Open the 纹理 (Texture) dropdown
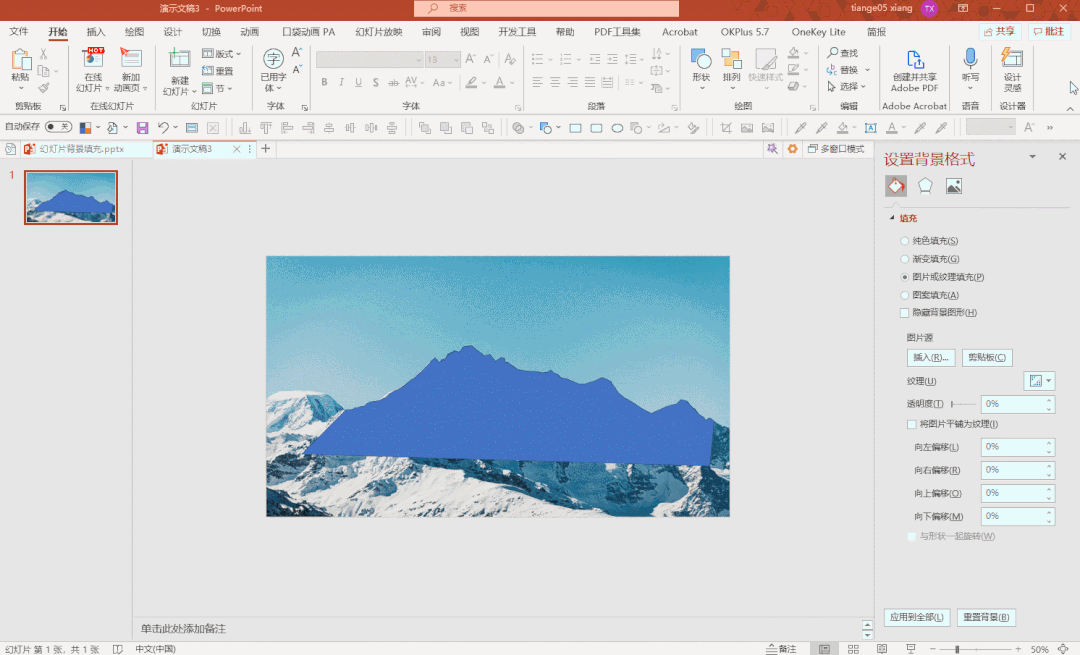 1039,381
